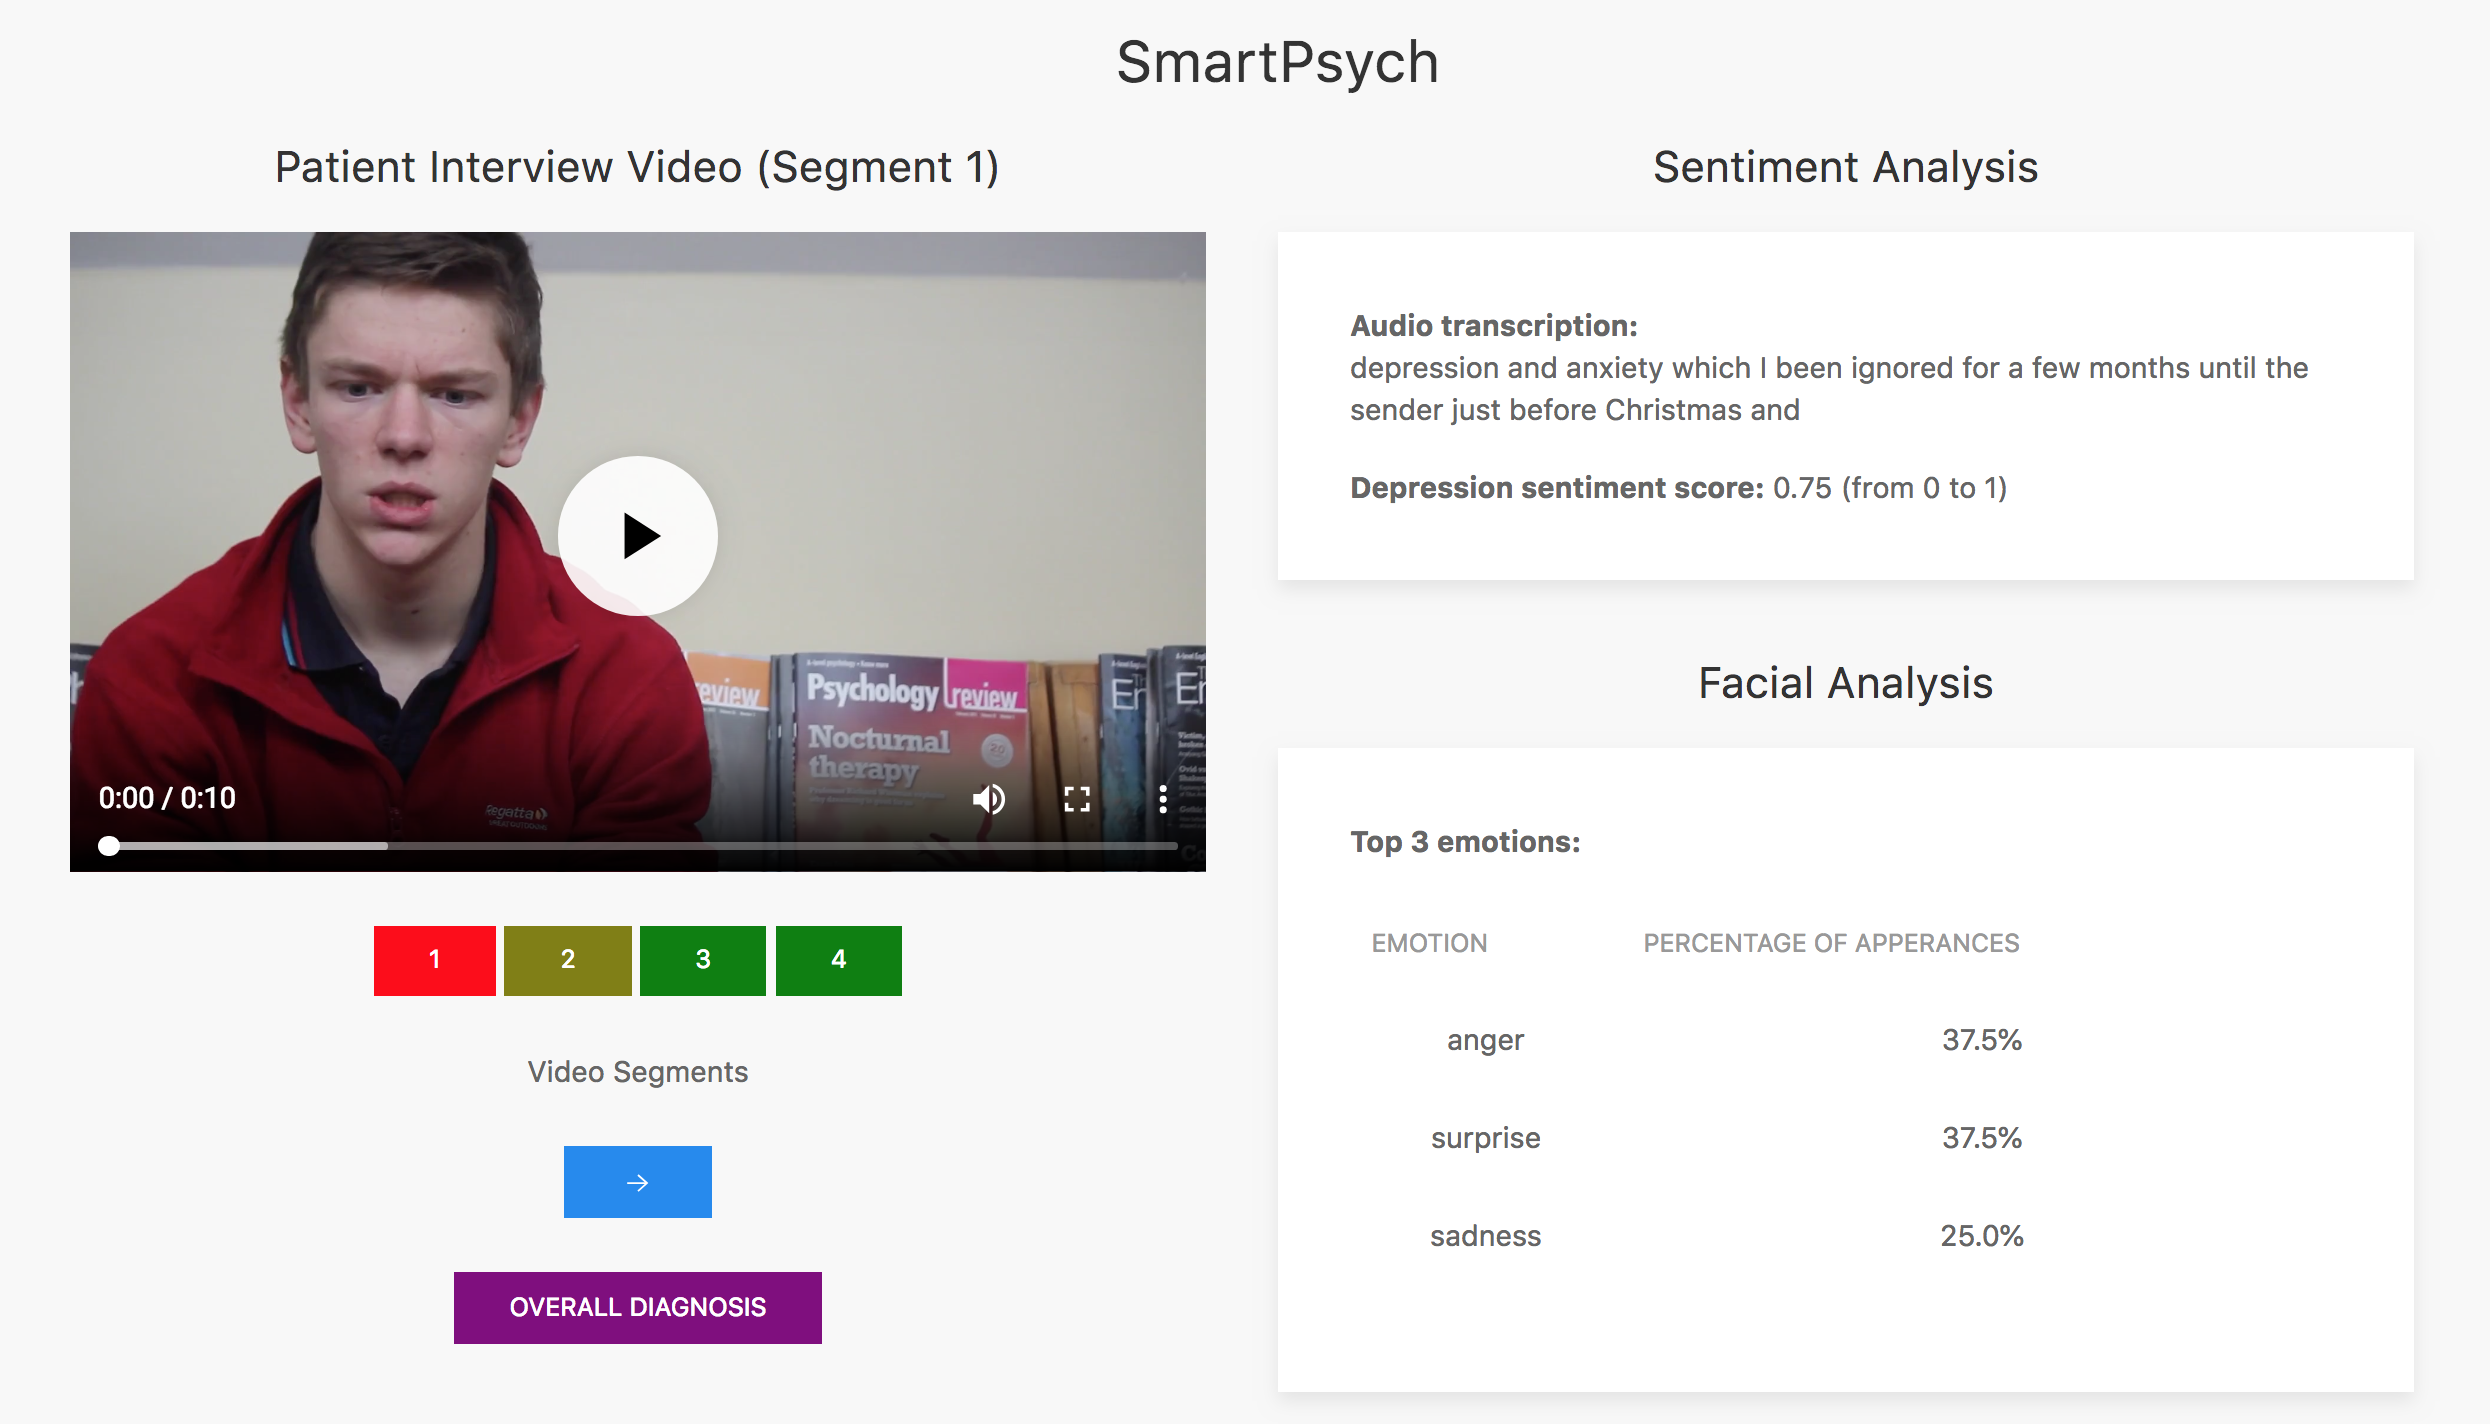Select the surprise emotion row
Viewport: 2490px width, 1424px height.
tap(1485, 1138)
